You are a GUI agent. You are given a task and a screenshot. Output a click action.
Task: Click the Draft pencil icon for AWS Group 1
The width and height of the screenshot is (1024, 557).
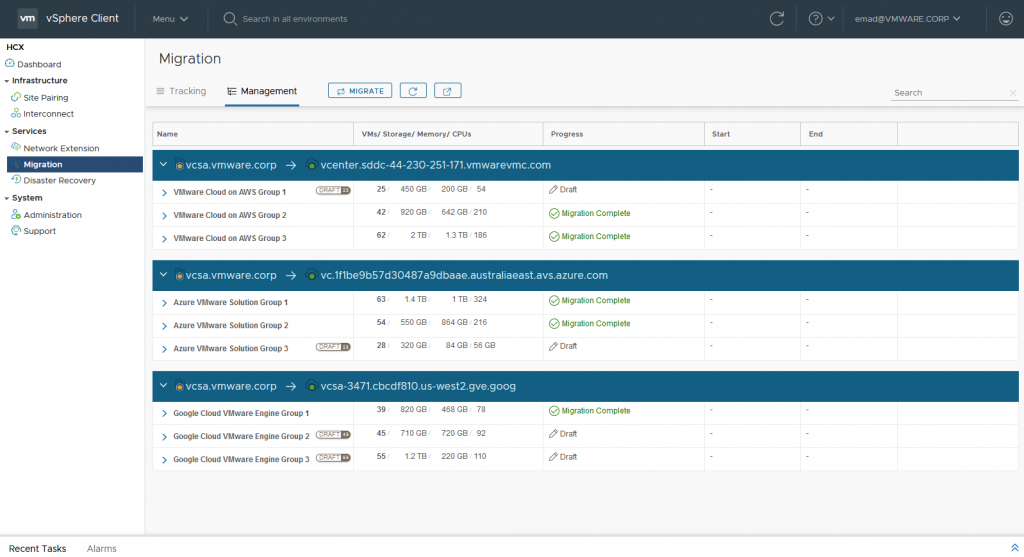click(553, 189)
